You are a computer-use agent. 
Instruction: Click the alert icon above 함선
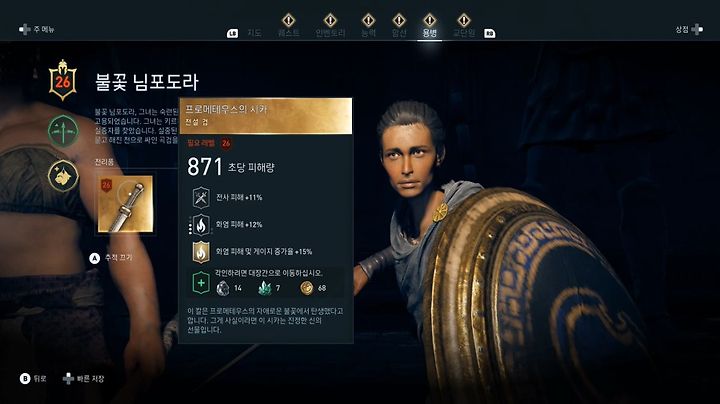point(399,20)
